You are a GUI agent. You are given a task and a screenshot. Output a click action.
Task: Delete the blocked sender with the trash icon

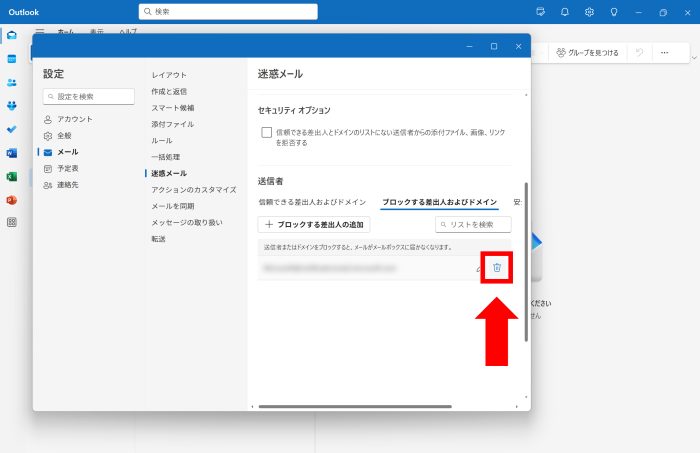(497, 268)
